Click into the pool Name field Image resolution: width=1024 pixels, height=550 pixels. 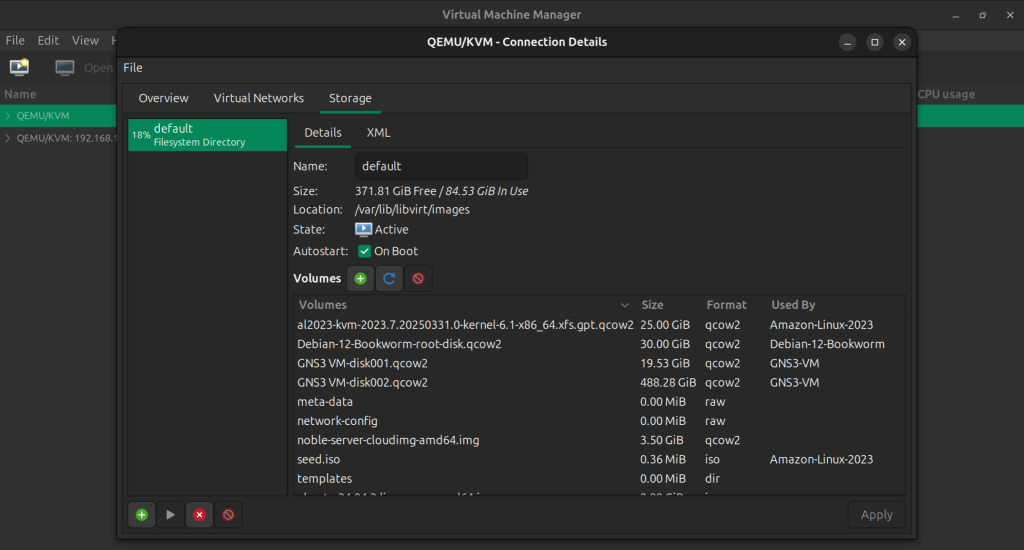coord(441,167)
